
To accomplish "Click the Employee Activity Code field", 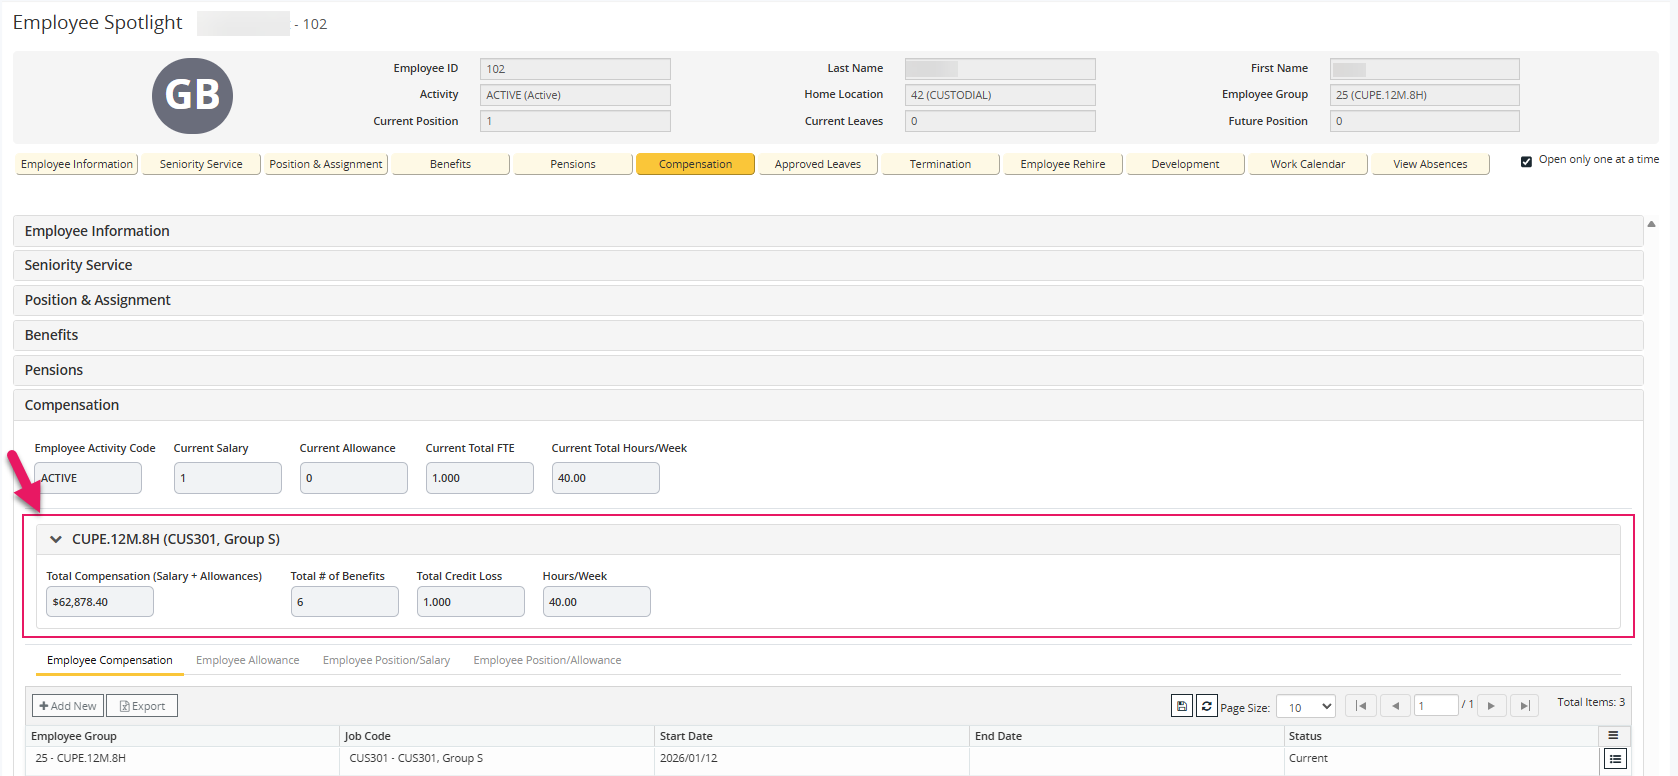I will click(88, 478).
